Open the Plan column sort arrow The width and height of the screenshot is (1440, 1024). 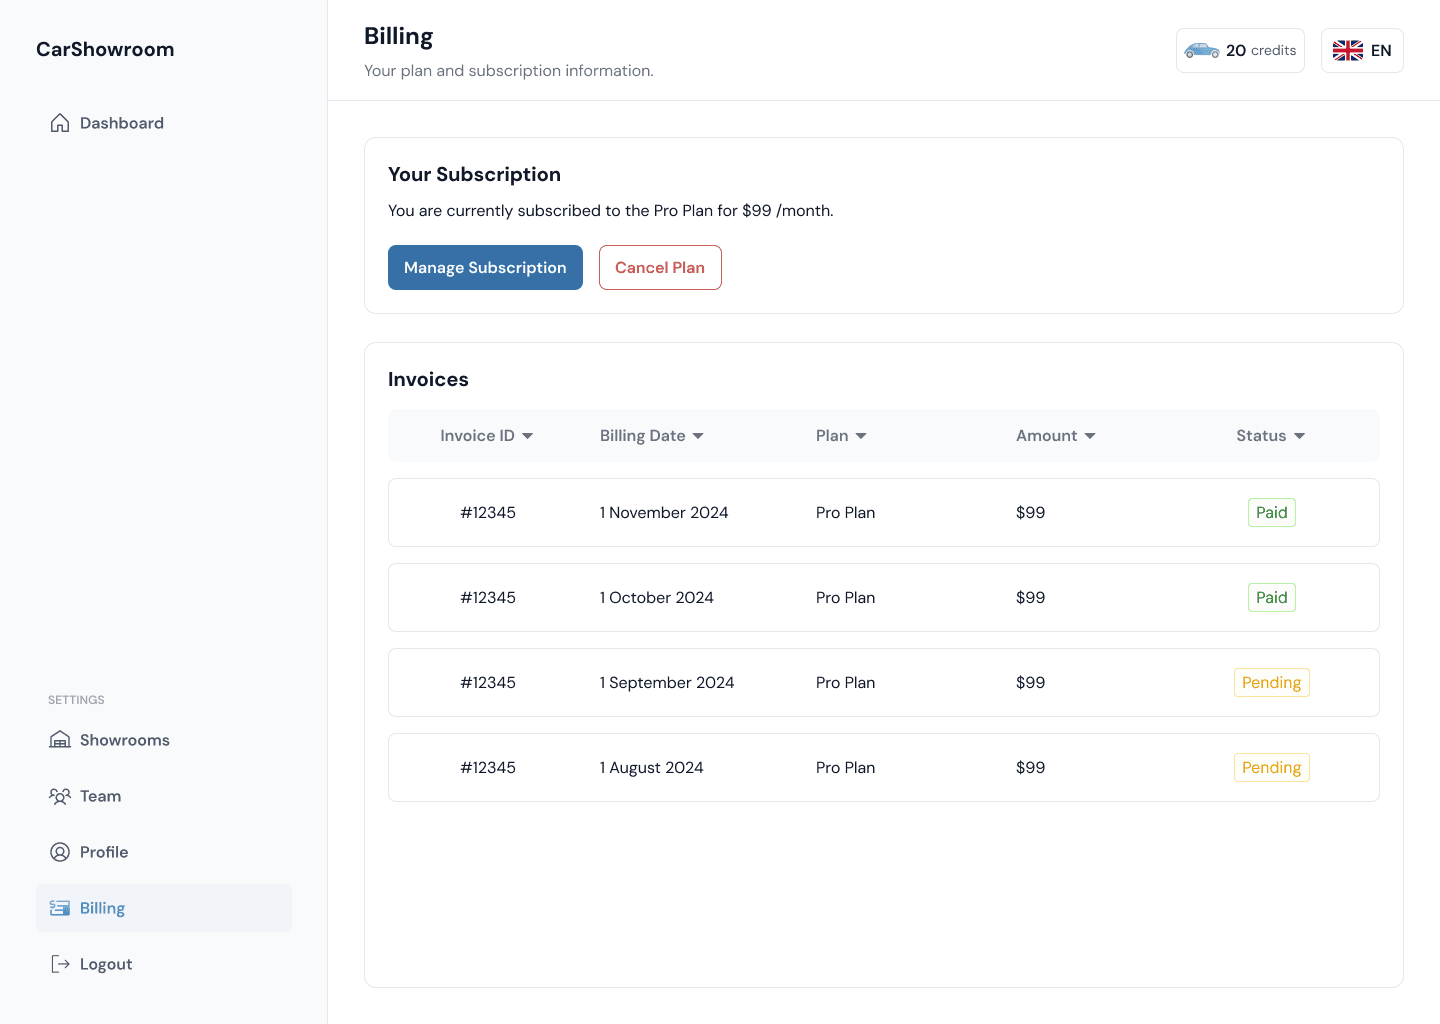click(x=861, y=436)
